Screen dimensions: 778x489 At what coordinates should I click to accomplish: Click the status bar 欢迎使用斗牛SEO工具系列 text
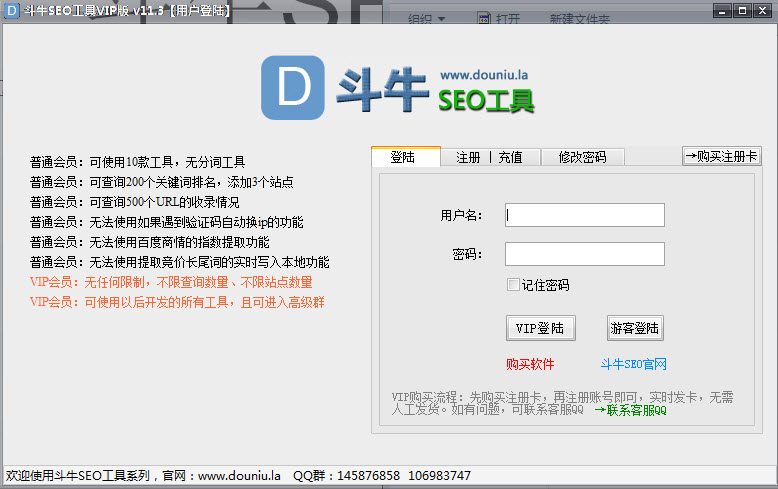[77, 476]
